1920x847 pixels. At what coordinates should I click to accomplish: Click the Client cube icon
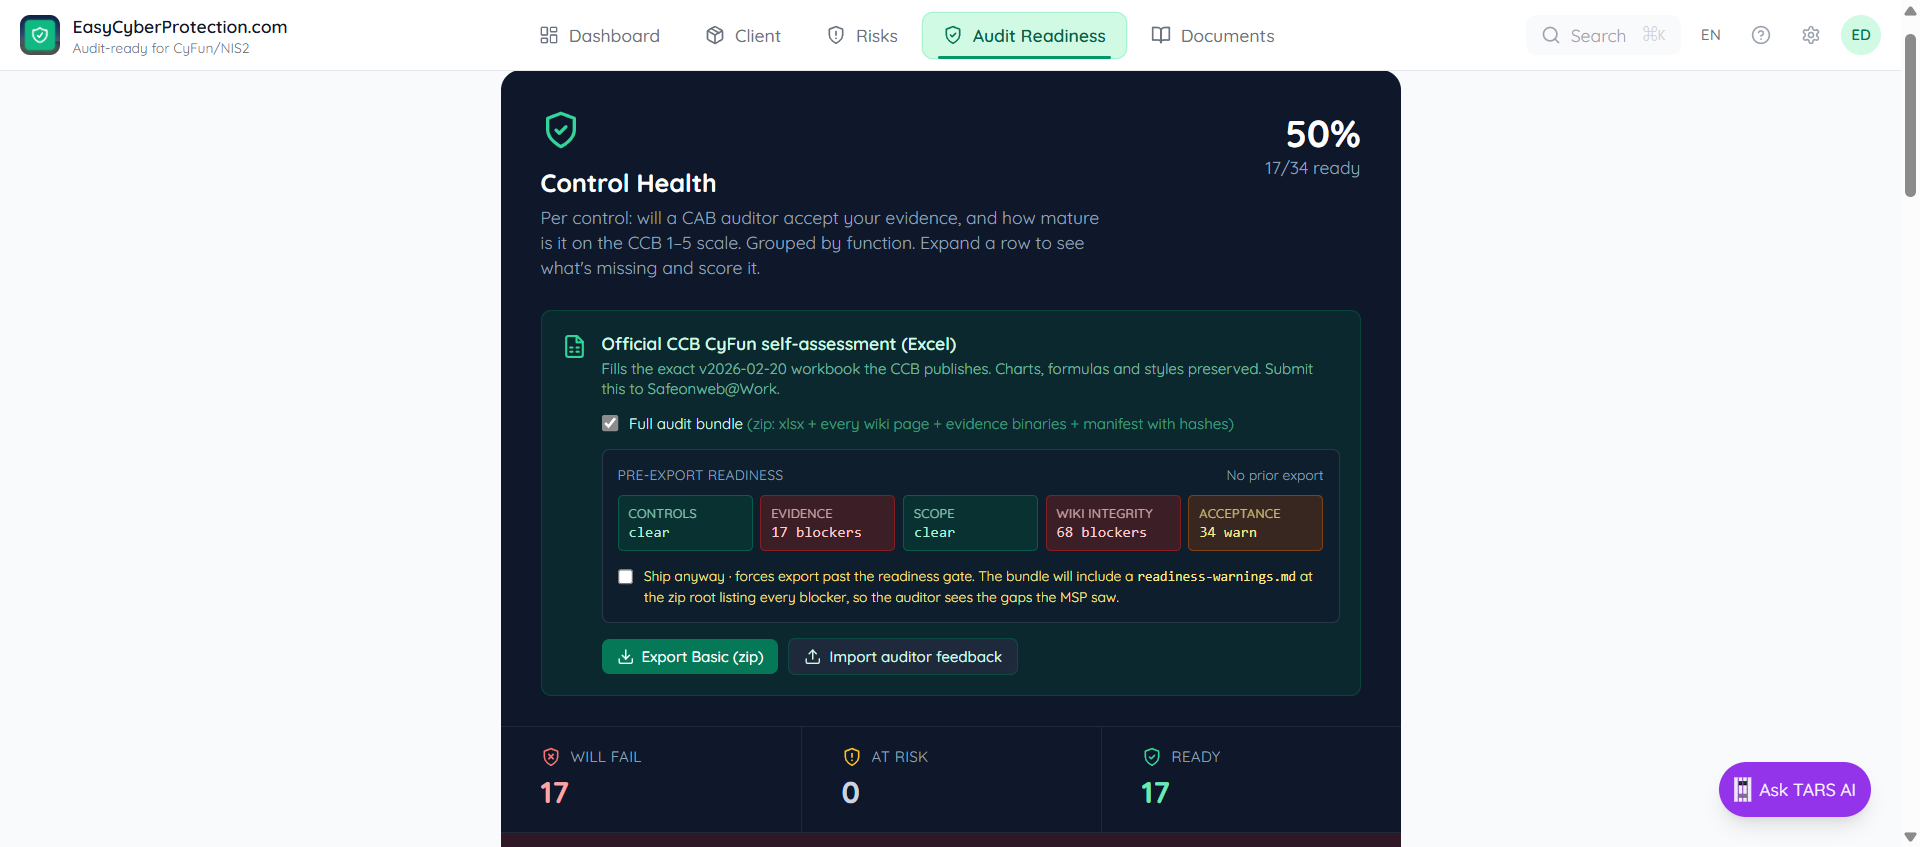coord(715,35)
